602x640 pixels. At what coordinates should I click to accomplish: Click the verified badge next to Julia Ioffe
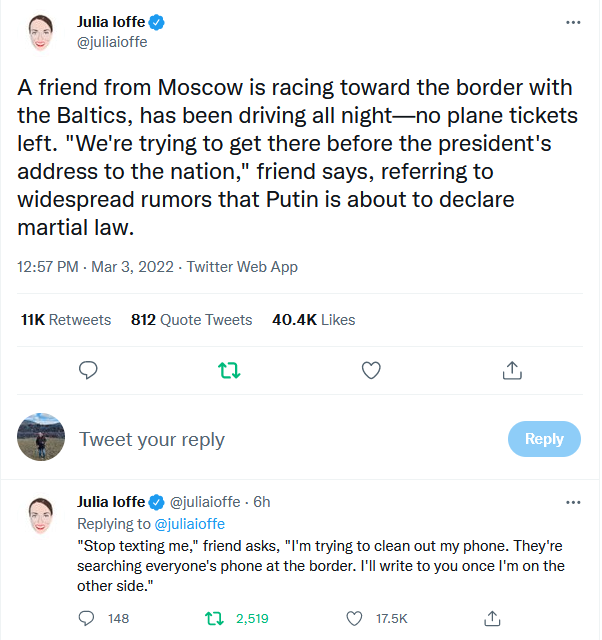coord(158,21)
